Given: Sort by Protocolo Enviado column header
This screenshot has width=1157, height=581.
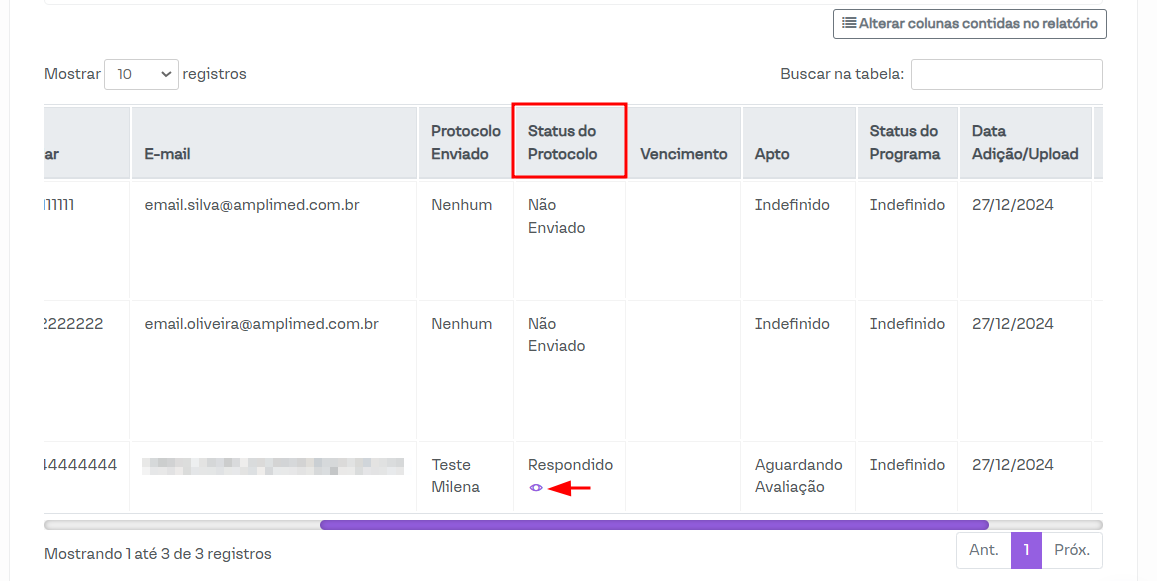Looking at the screenshot, I should 465,142.
